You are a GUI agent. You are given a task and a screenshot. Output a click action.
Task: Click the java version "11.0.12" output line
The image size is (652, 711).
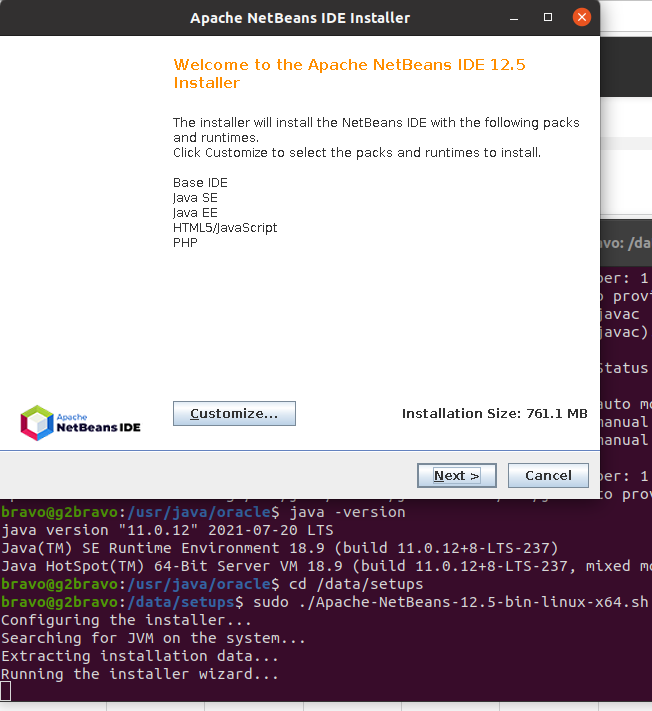[x=167, y=530]
